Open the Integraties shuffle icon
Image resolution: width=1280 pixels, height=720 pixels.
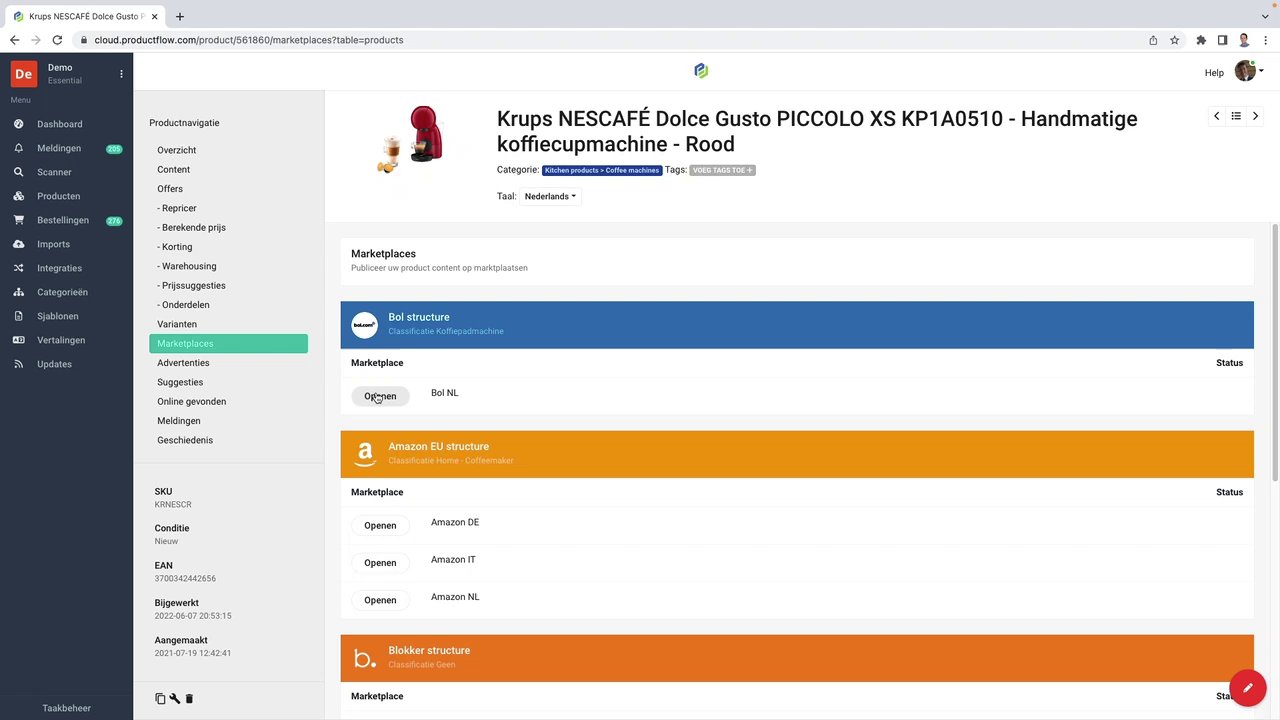point(18,268)
